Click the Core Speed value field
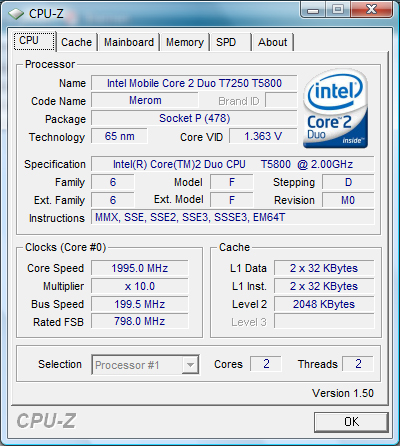Viewport: 400px width, 446px height. 140,268
